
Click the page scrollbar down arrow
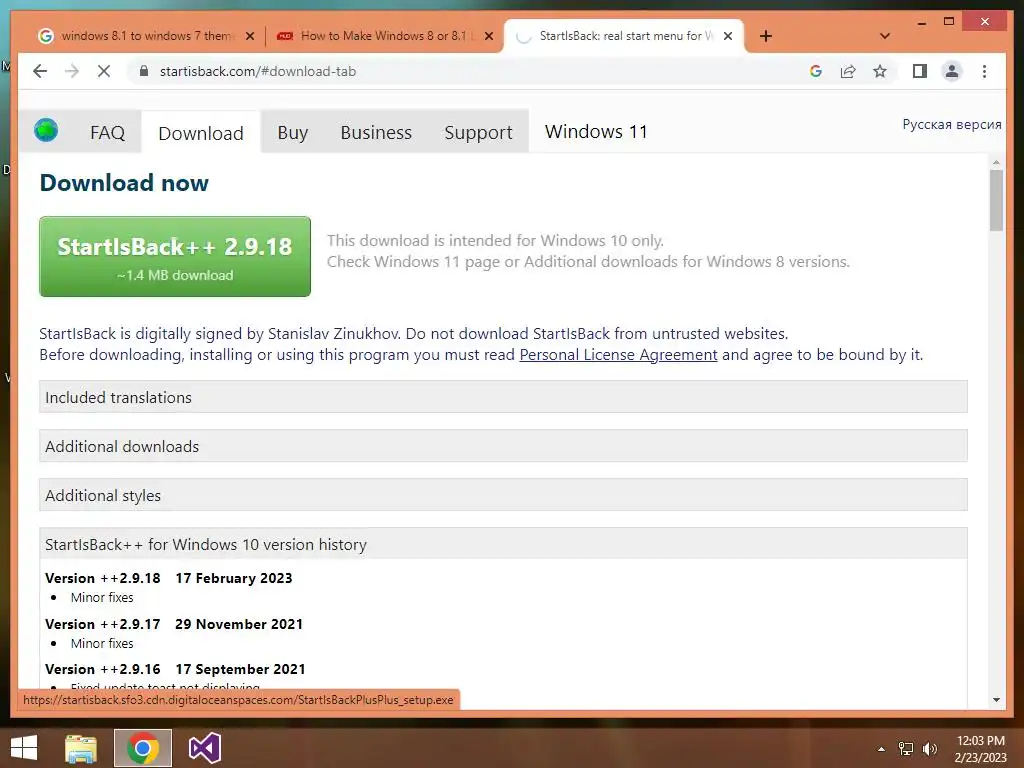[x=996, y=699]
